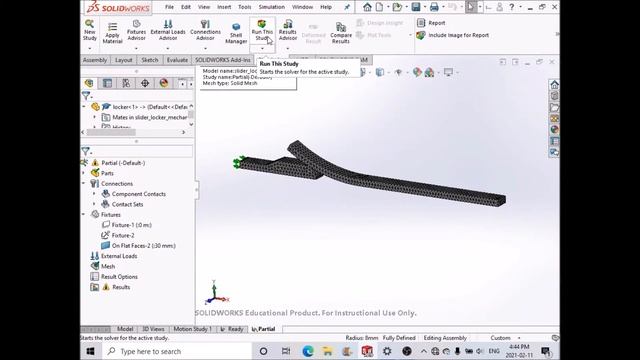Switch to the Evaluate ribbon tab
Screen dimensions: 640x360
click(177, 60)
